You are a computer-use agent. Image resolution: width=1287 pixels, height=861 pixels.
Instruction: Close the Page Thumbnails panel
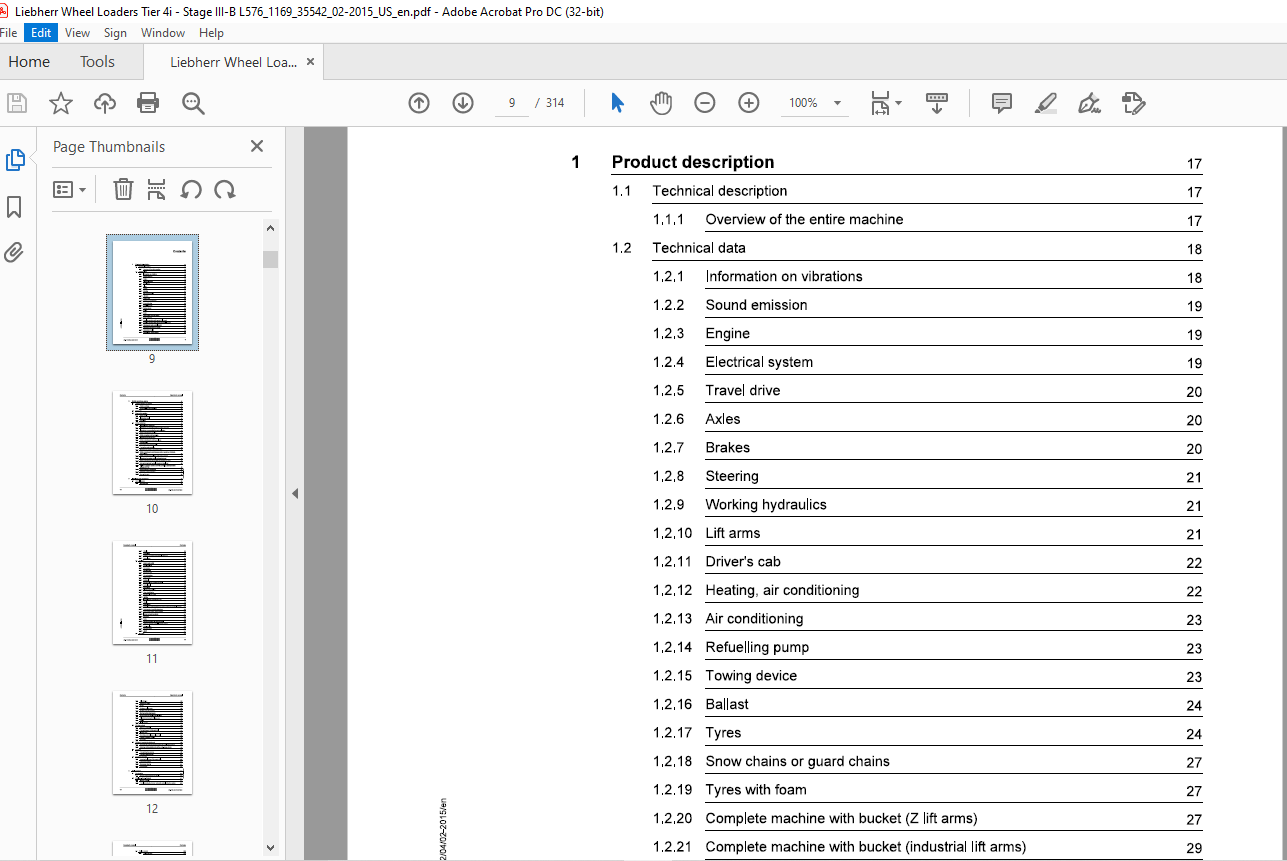point(257,146)
